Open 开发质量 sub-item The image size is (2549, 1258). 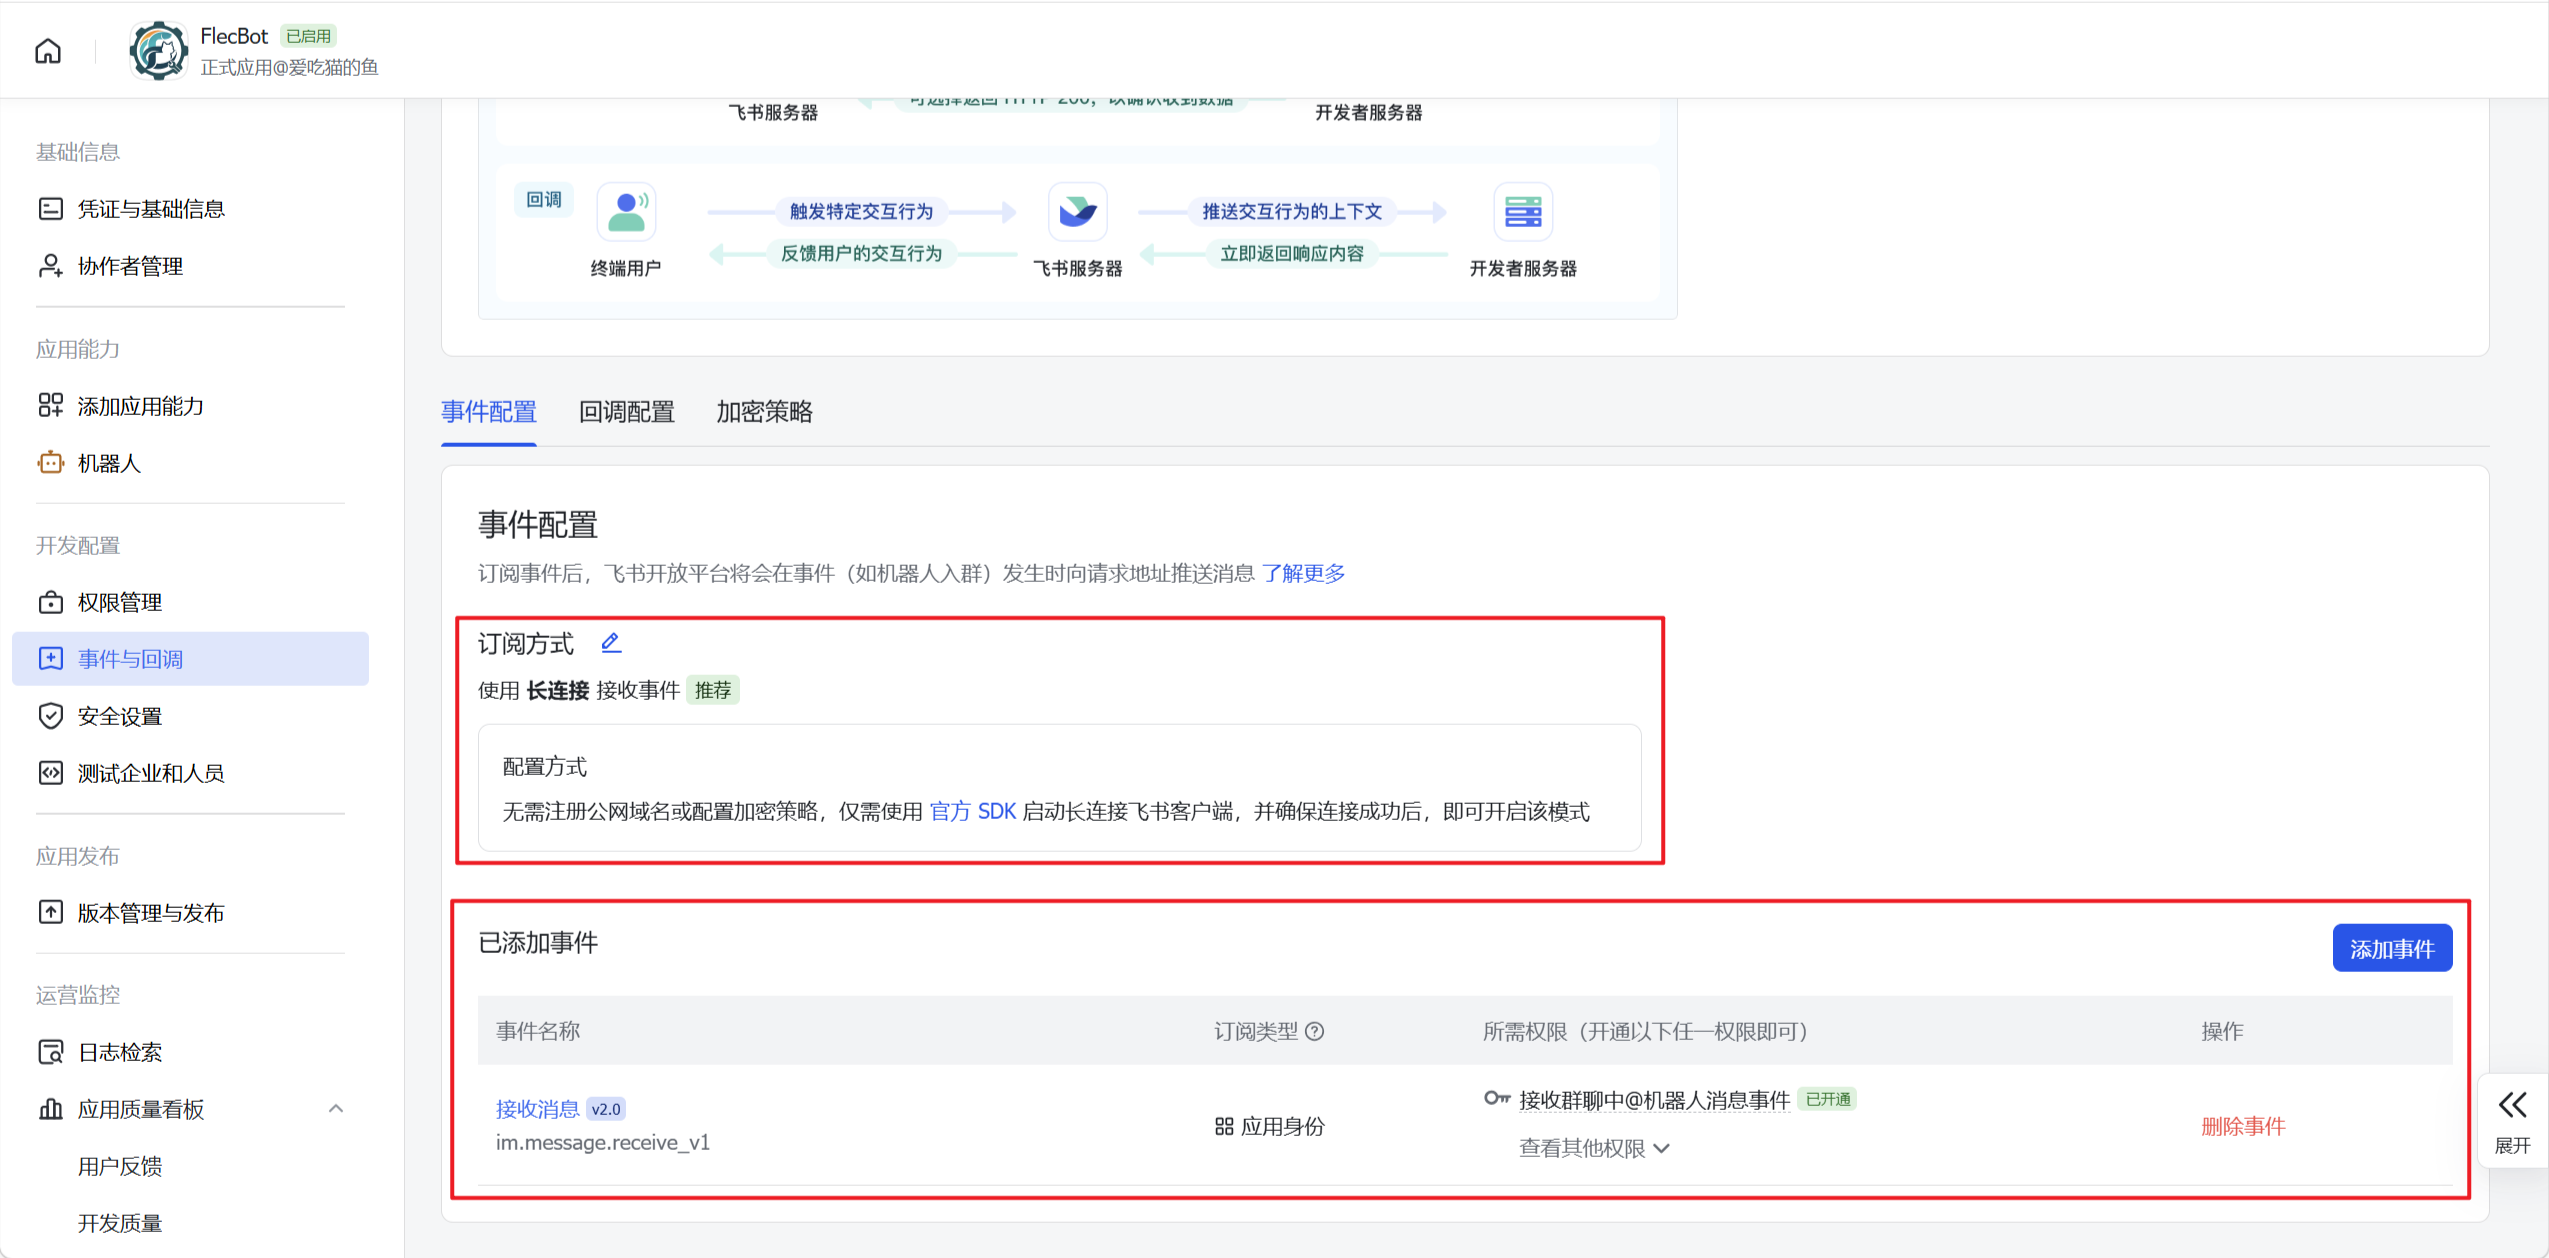[x=120, y=1223]
